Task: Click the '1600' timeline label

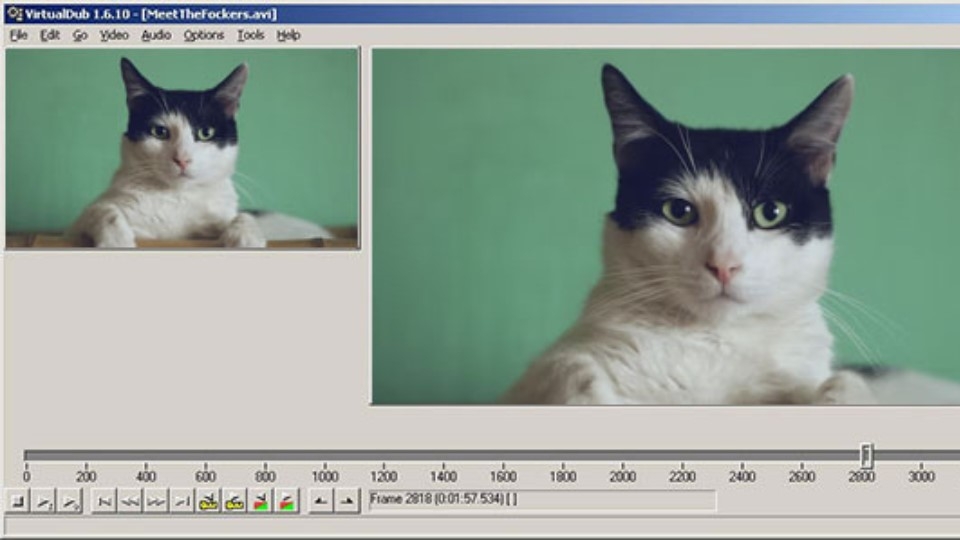Action: point(503,476)
